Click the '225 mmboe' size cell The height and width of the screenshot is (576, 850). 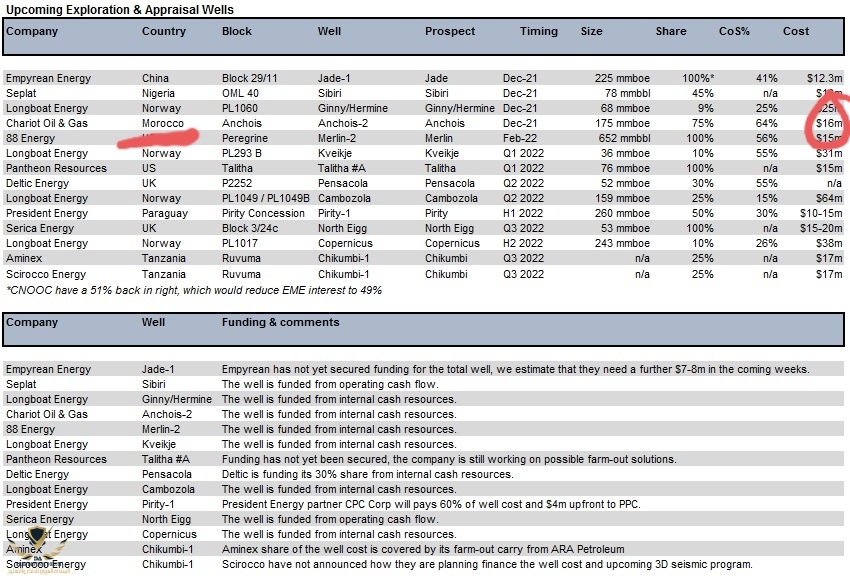(x=622, y=78)
